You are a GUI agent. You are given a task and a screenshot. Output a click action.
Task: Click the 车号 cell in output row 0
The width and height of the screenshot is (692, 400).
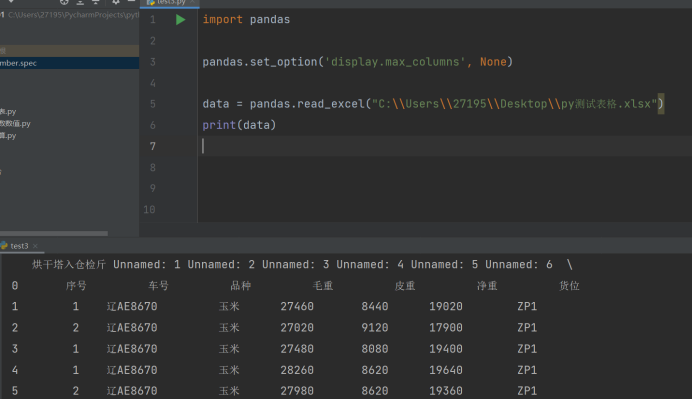coord(158,286)
